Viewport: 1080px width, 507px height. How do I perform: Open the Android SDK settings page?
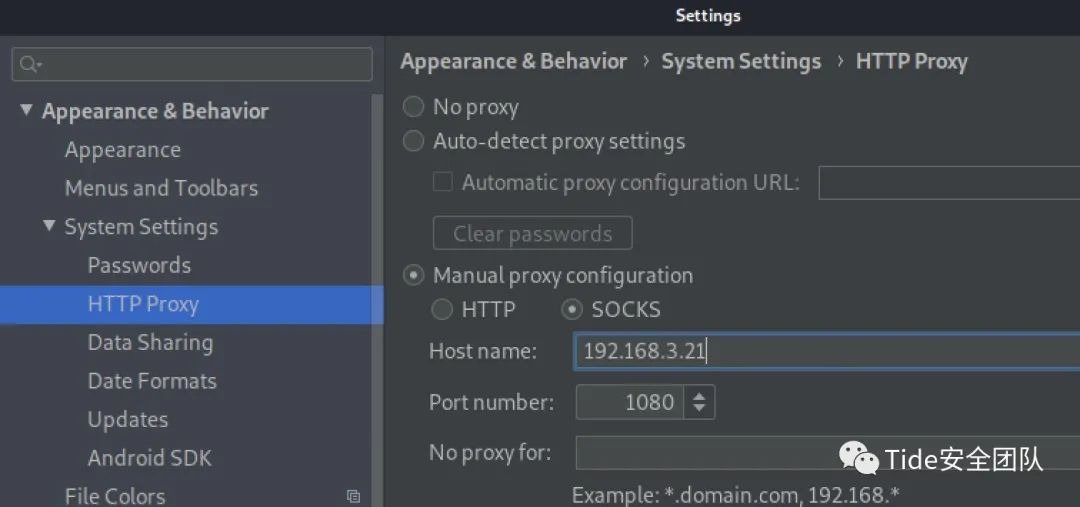point(149,458)
